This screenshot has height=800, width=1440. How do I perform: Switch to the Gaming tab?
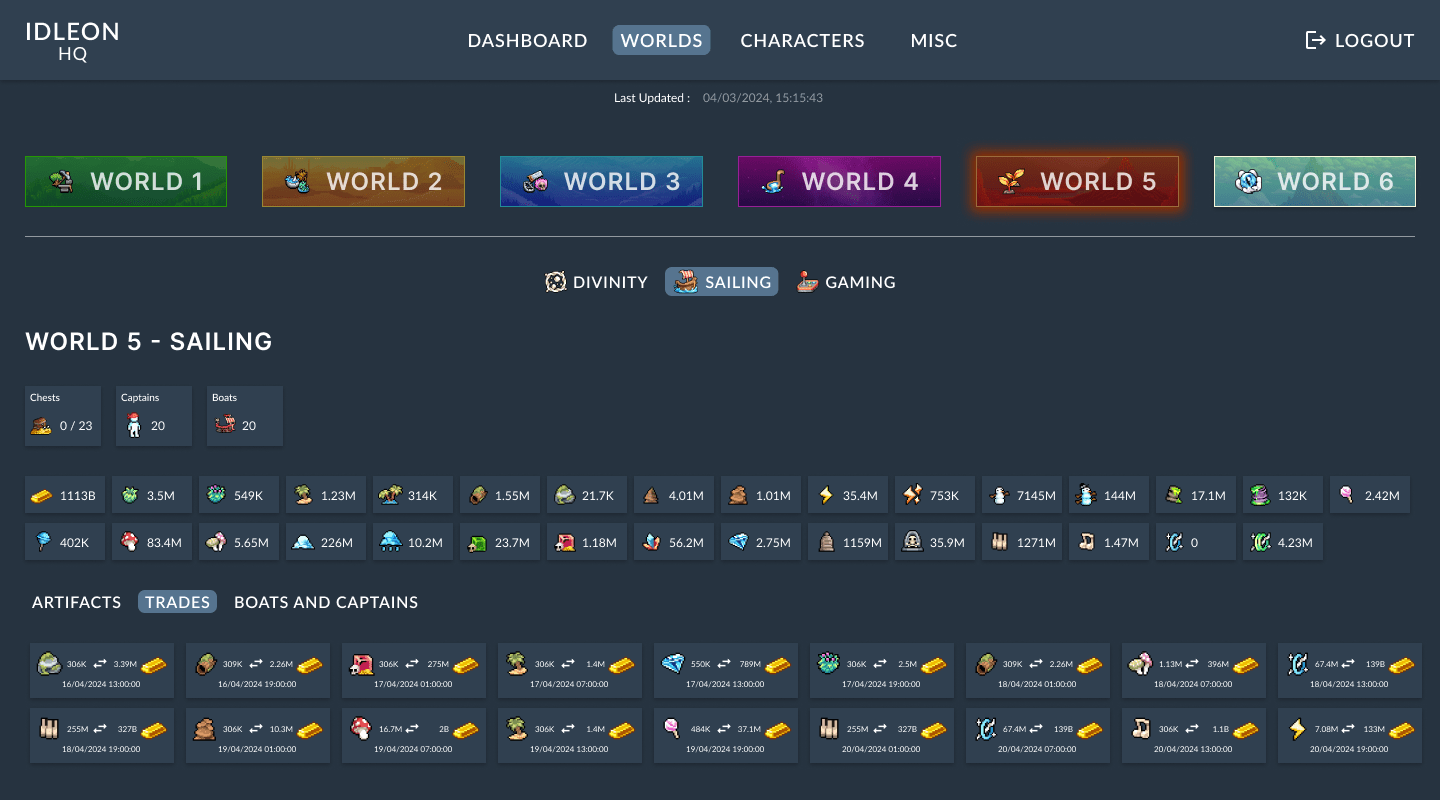pos(846,282)
